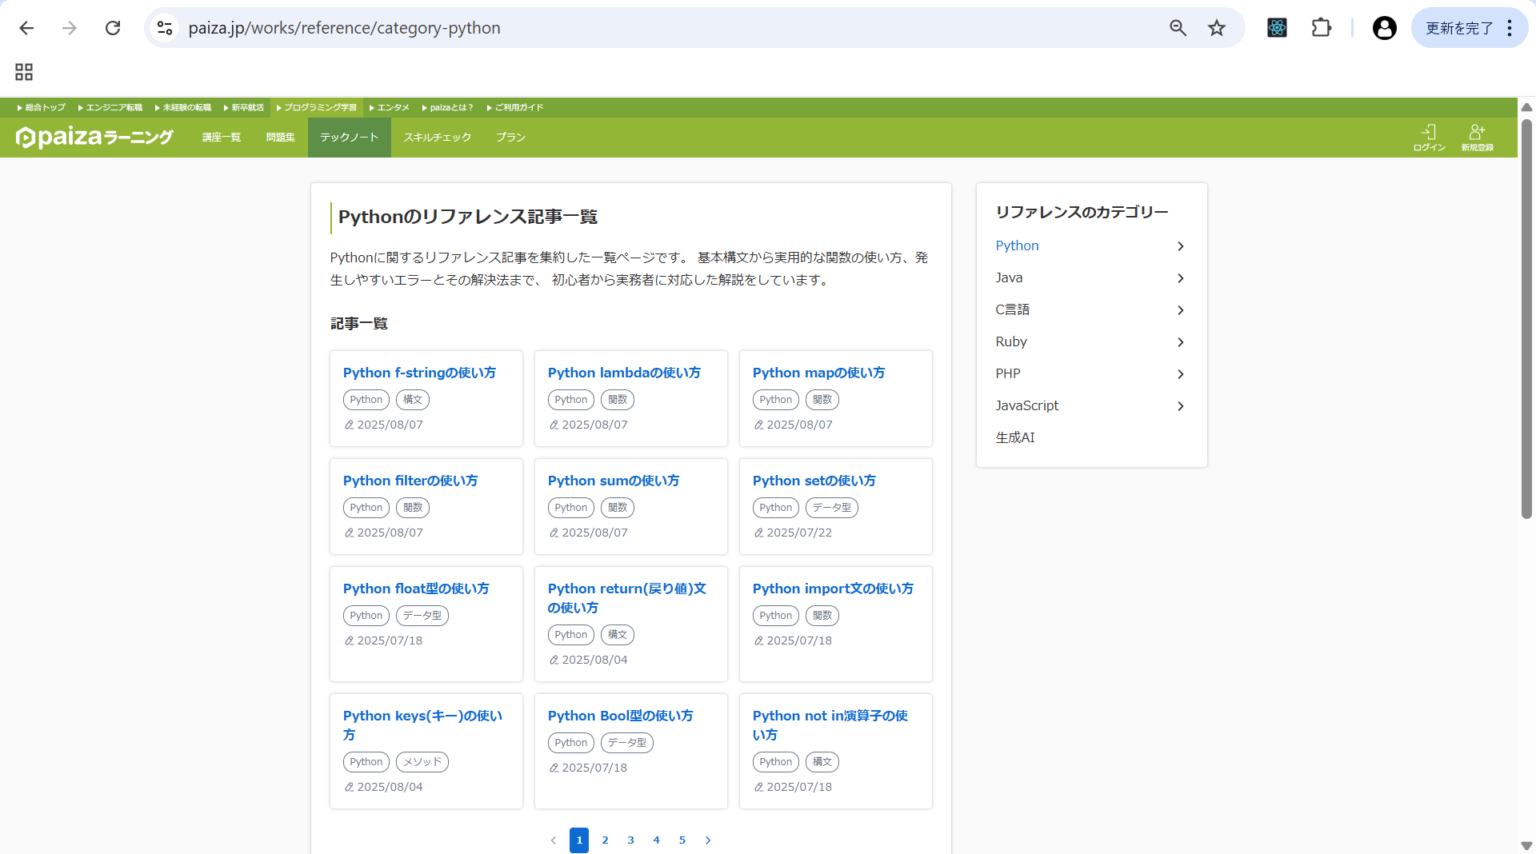1536x854 pixels.
Task: Click the zoom magnifier in the address bar
Action: coord(1177,27)
